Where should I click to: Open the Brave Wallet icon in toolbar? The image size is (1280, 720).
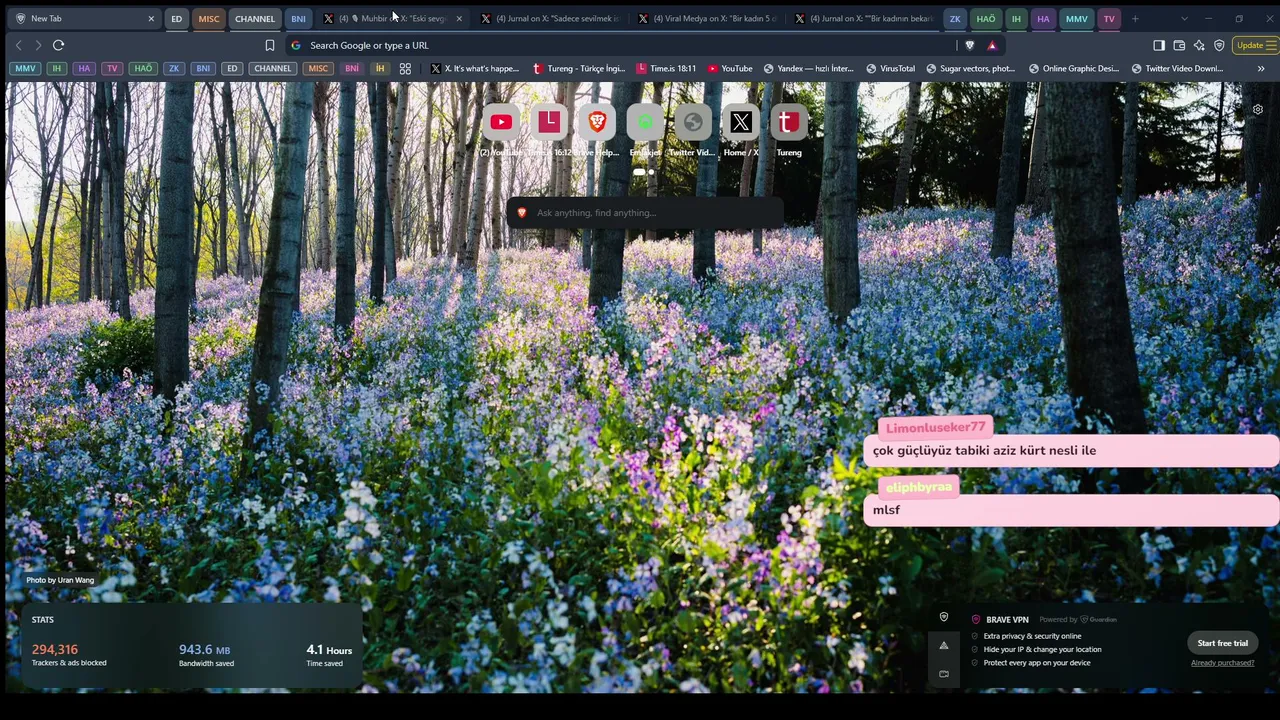(1179, 45)
